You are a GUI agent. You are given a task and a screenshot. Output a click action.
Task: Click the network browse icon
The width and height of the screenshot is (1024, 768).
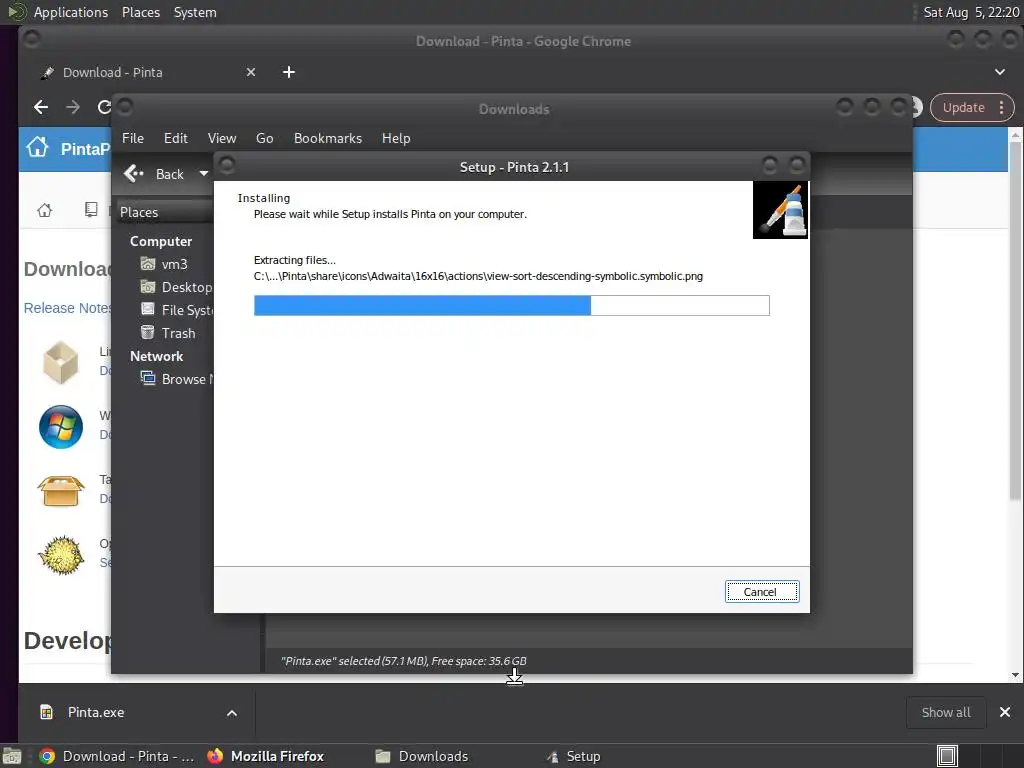click(148, 378)
